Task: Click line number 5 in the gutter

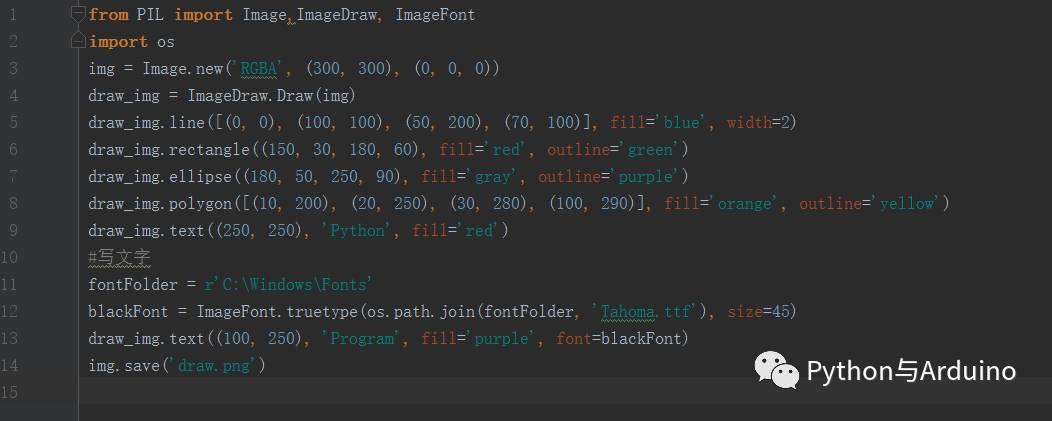Action: coord(13,123)
